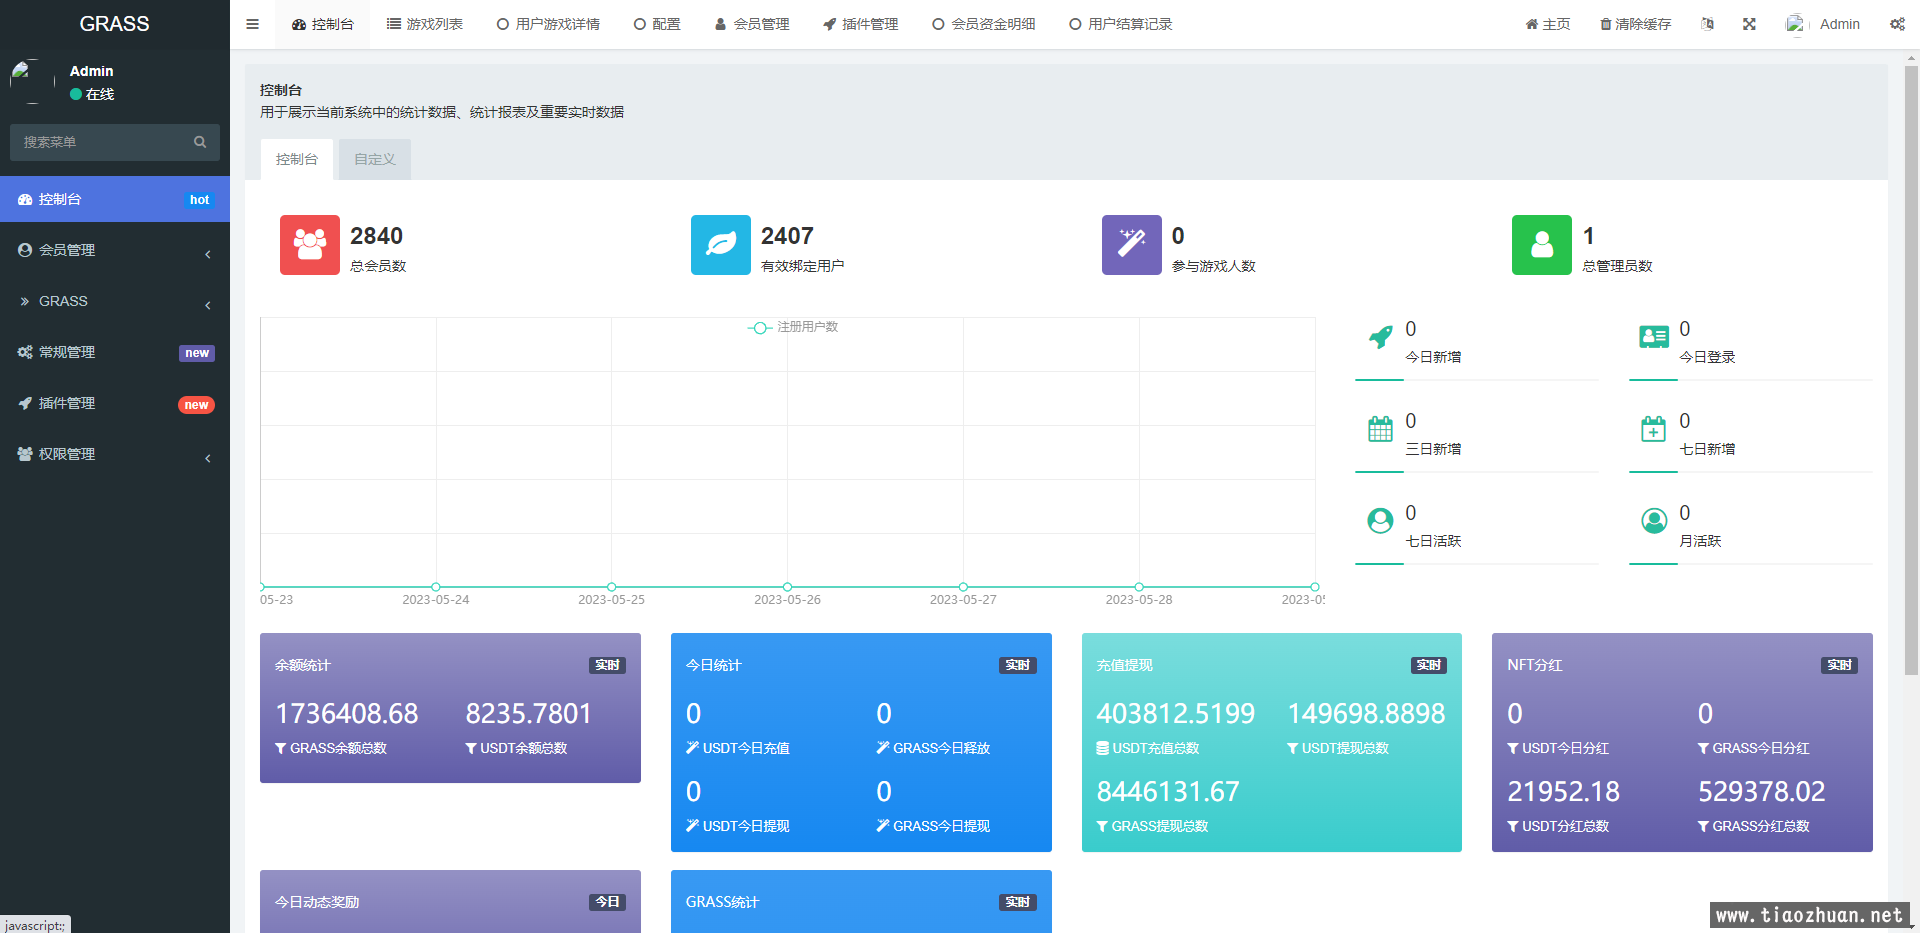The image size is (1920, 933).
Task: Open the 游戏列表 top tab
Action: [425, 24]
